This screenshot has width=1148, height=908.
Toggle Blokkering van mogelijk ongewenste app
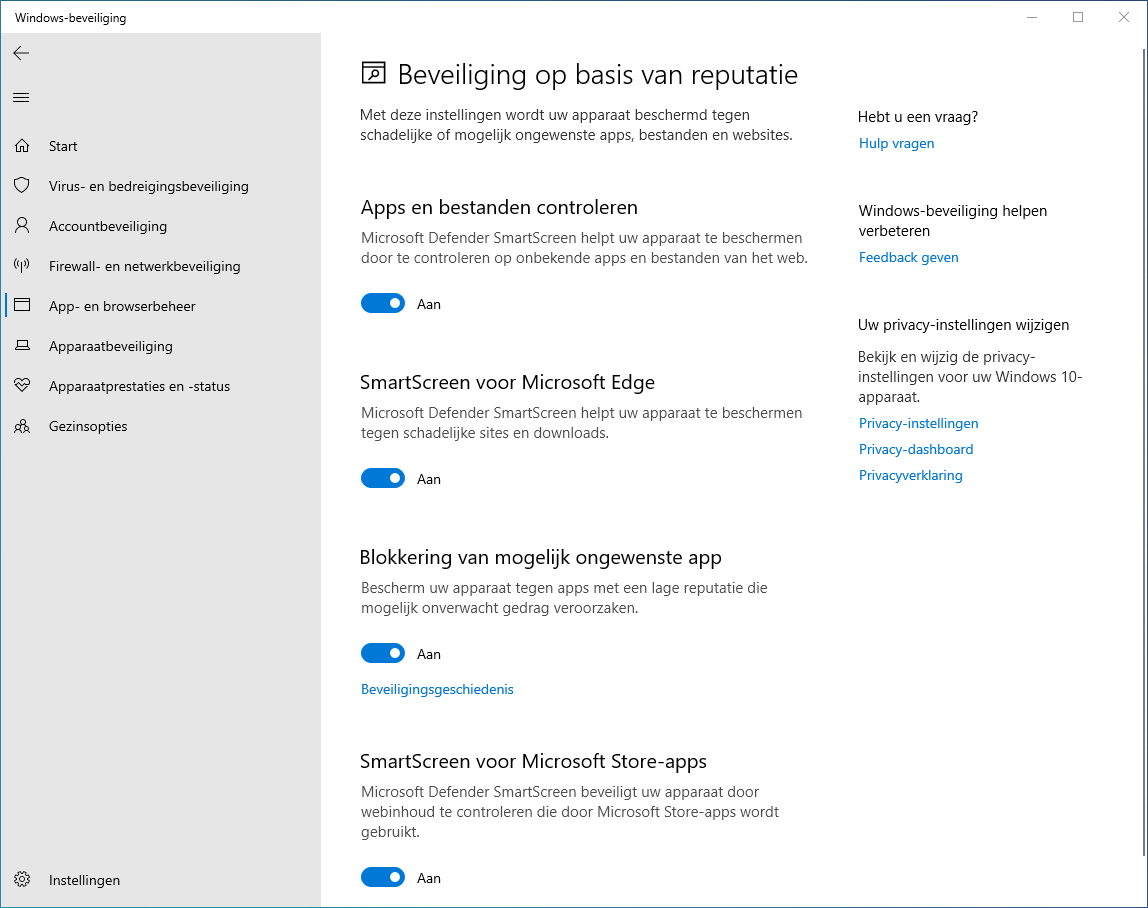(383, 654)
